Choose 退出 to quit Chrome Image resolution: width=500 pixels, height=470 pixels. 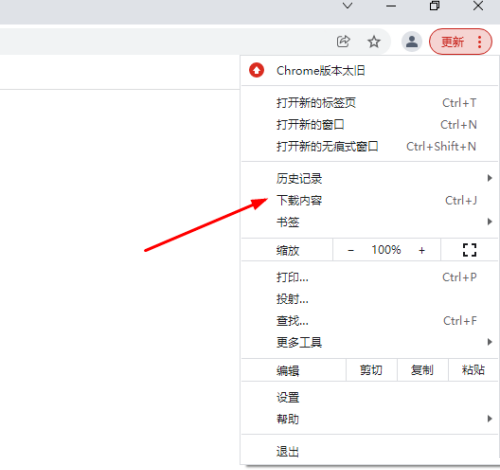pyautogui.click(x=369, y=451)
